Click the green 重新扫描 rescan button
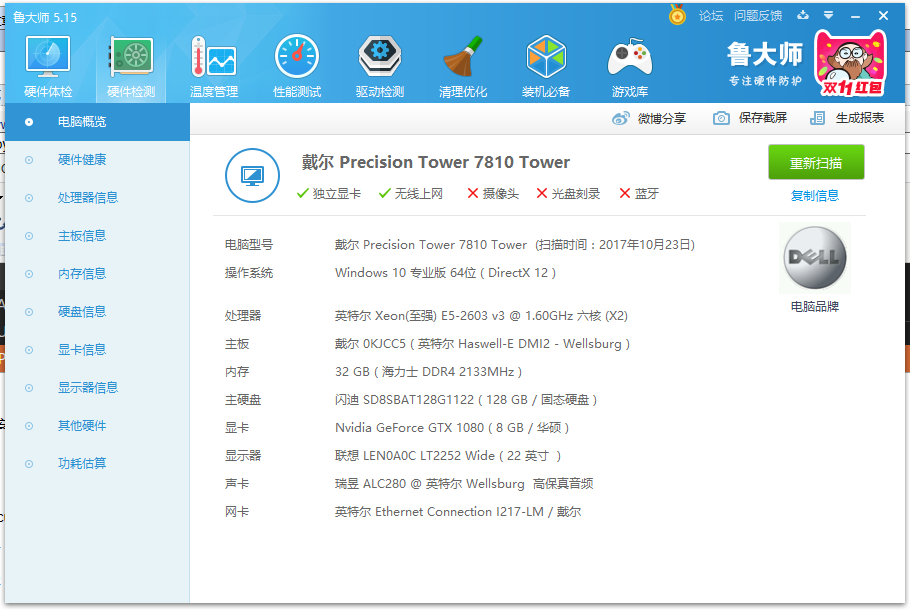 [x=816, y=163]
